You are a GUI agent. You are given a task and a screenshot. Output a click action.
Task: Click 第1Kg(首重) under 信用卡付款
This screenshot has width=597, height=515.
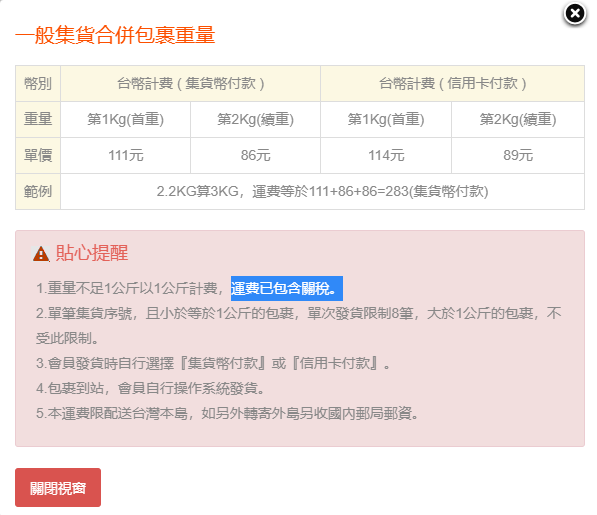pyautogui.click(x=386, y=120)
